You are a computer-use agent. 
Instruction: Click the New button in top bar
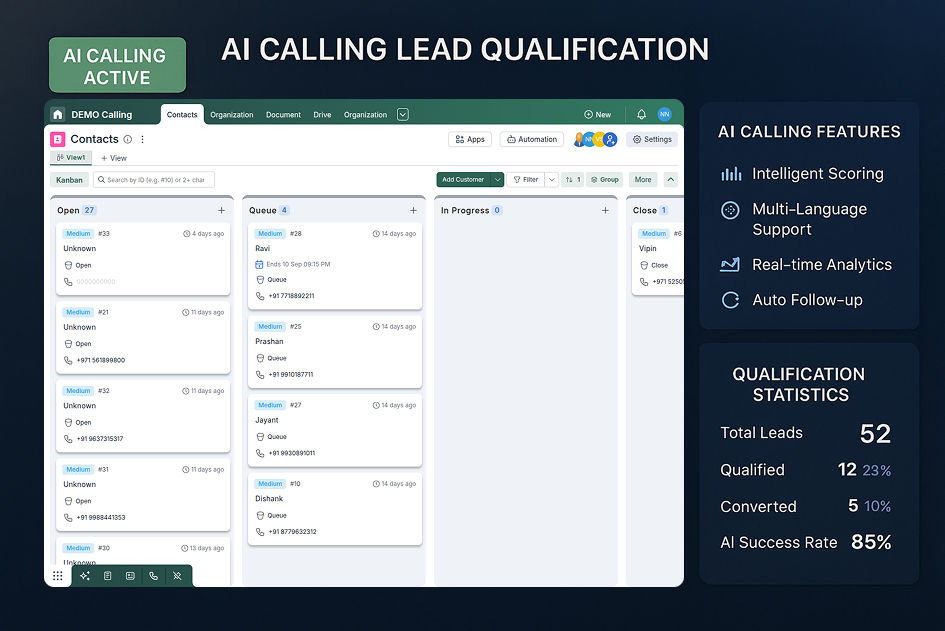click(597, 115)
